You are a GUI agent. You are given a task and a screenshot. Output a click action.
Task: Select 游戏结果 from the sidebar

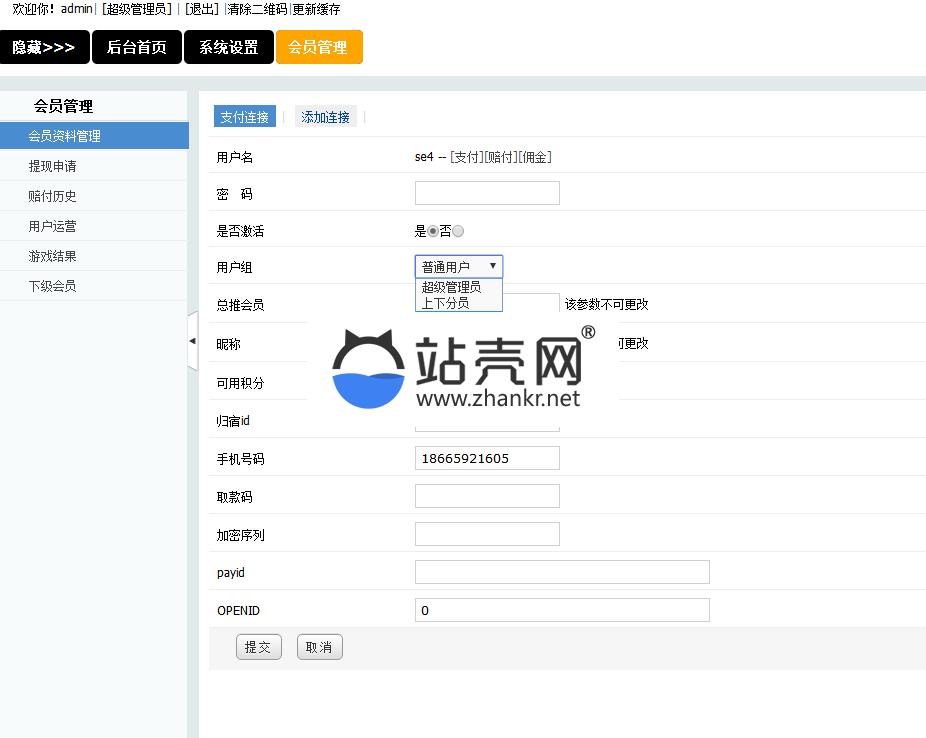pyautogui.click(x=52, y=256)
